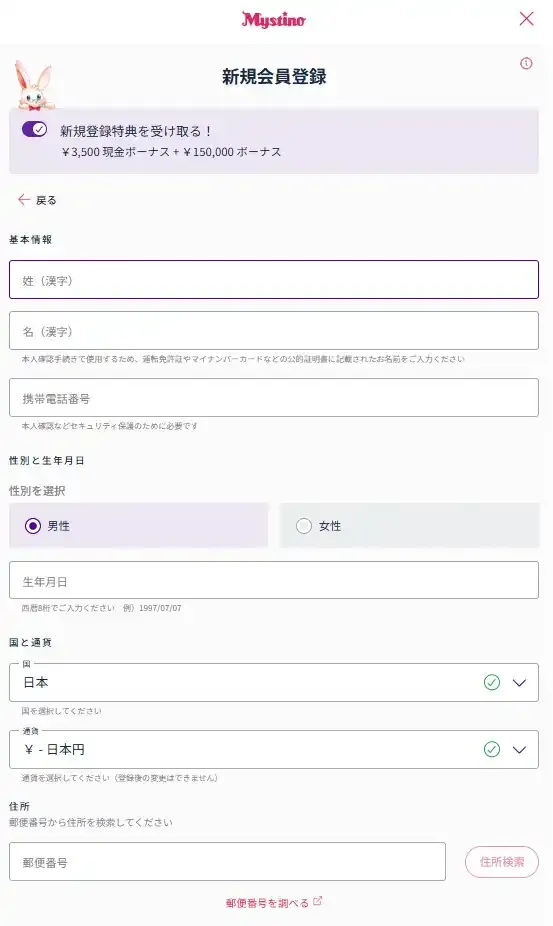Viewport: 553px width, 926px height.
Task: Toggle the 新規登録特典 bonus switch
Action: (x=34, y=129)
